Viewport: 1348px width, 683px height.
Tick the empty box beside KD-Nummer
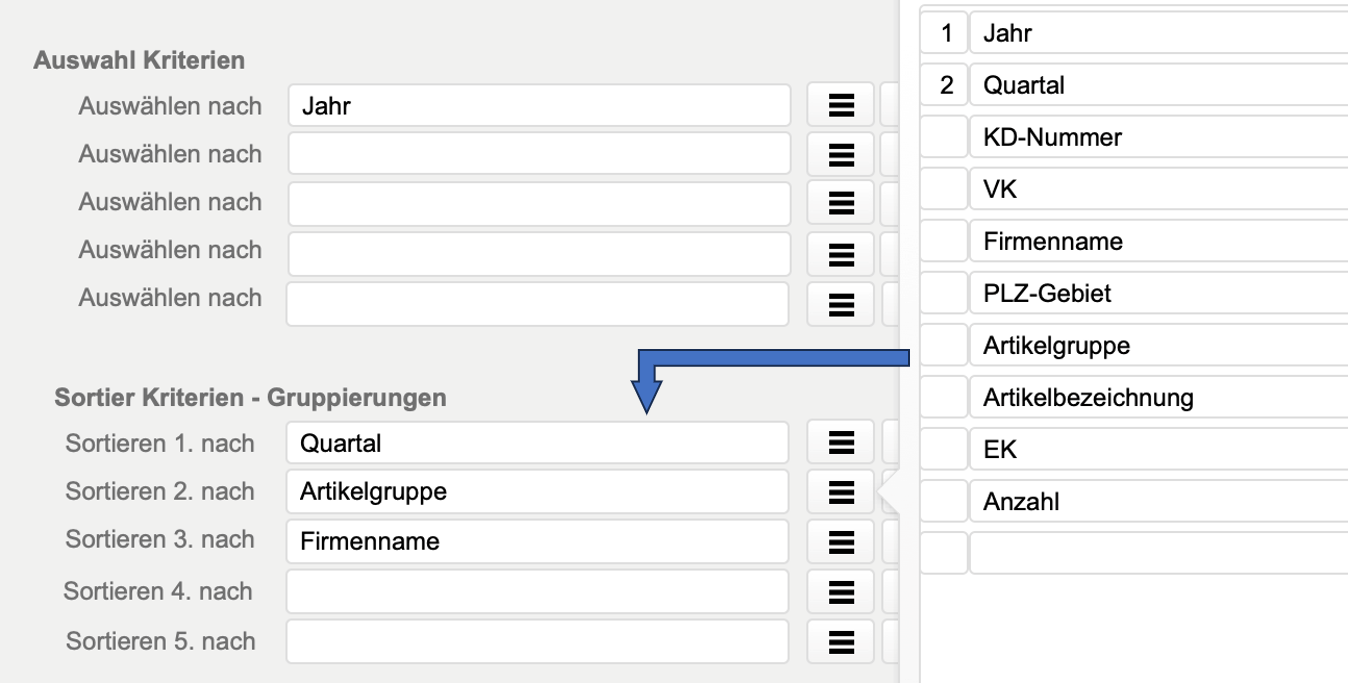pos(944,138)
